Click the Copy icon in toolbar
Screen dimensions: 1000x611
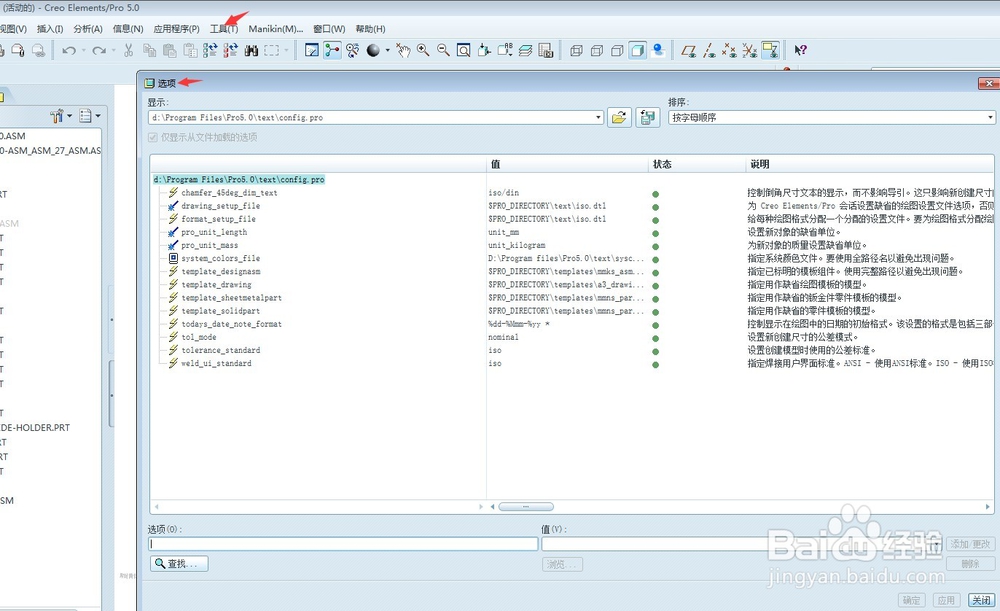coord(149,50)
